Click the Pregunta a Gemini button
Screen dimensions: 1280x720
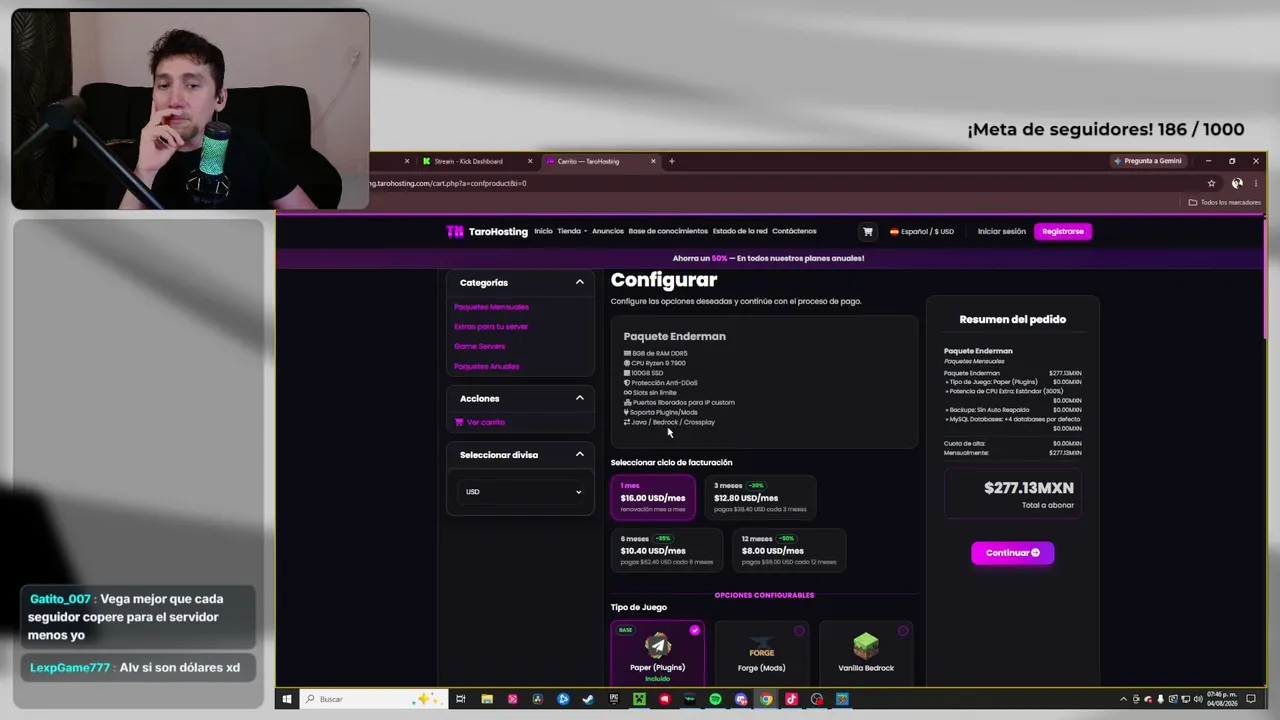point(1148,161)
